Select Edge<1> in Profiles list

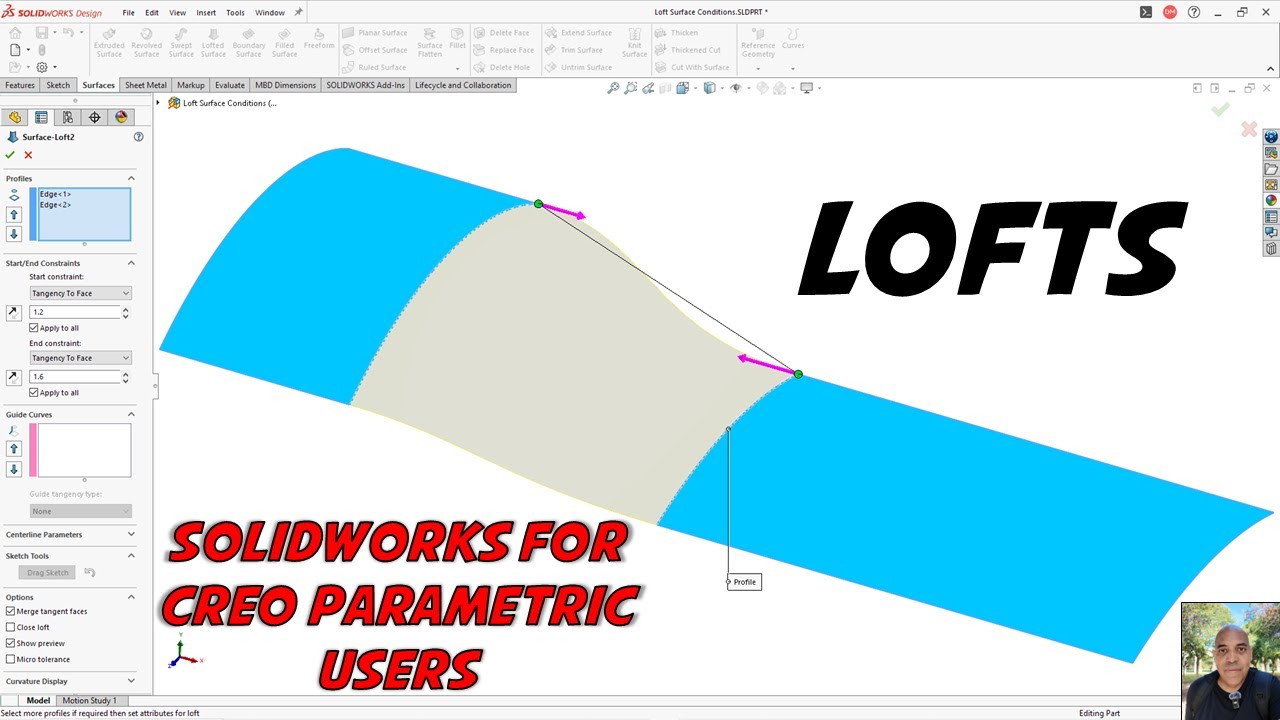click(x=55, y=194)
